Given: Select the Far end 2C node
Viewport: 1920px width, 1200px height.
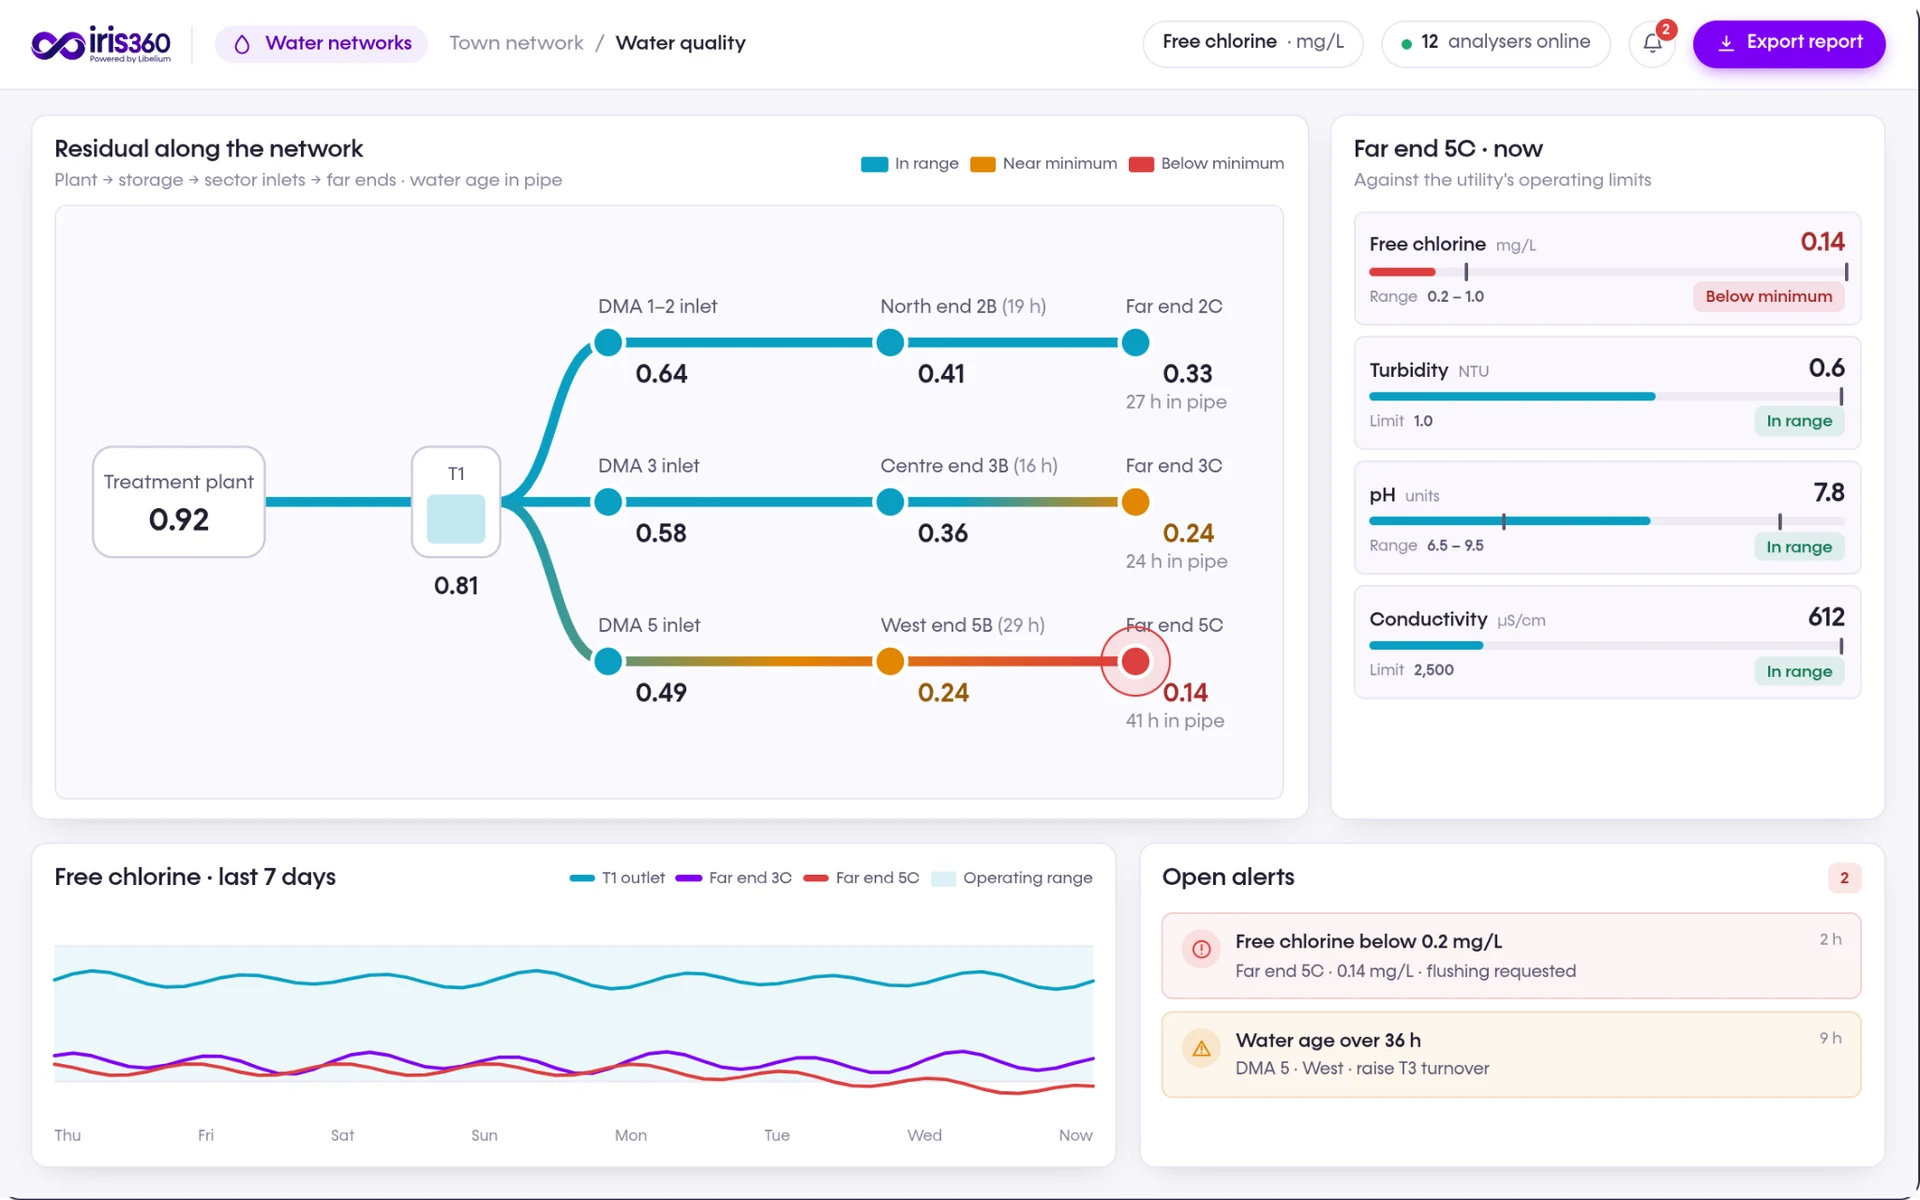Looking at the screenshot, I should [x=1135, y=343].
